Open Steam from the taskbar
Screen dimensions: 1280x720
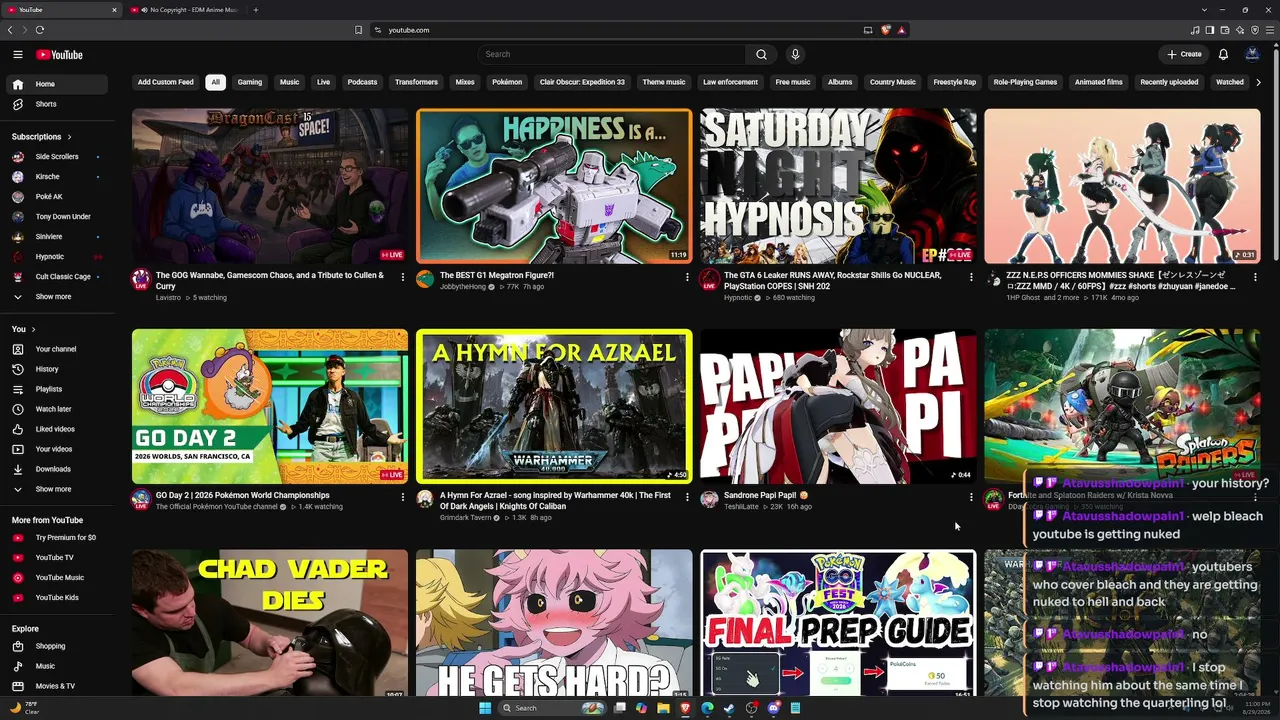coord(729,708)
